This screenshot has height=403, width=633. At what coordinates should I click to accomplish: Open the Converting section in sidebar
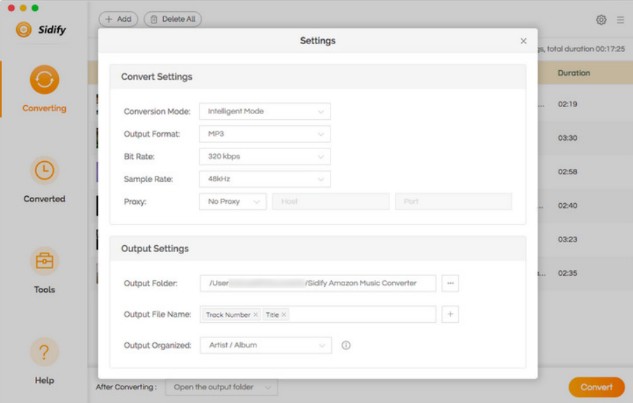[44, 88]
